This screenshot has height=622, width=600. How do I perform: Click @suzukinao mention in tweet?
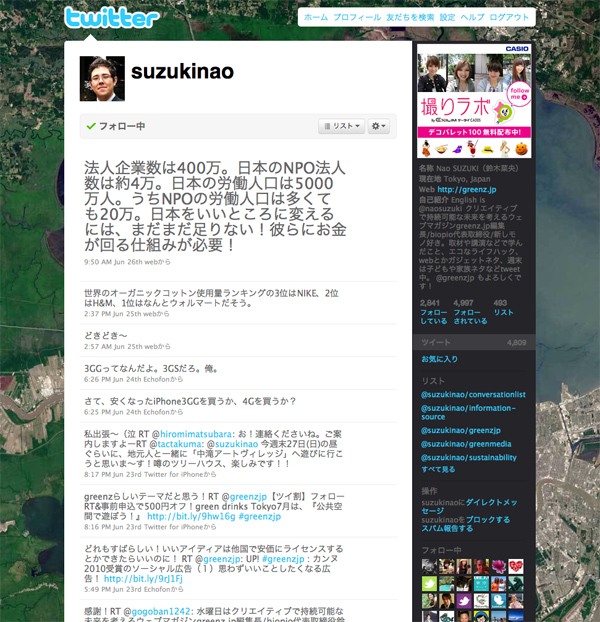pyautogui.click(x=236, y=444)
